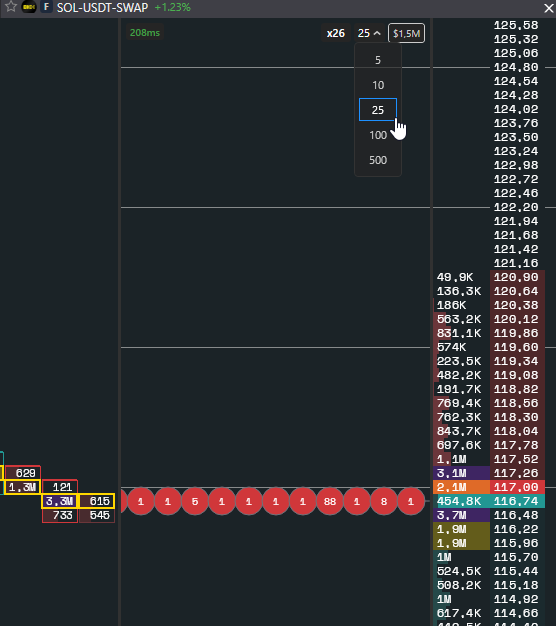Image resolution: width=556 pixels, height=626 pixels.
Task: Click the red trade bubble labeled 88
Action: [330, 501]
